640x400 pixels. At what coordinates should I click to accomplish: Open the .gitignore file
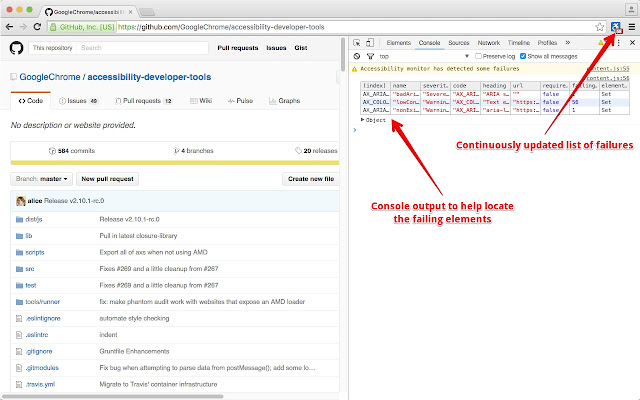point(39,351)
